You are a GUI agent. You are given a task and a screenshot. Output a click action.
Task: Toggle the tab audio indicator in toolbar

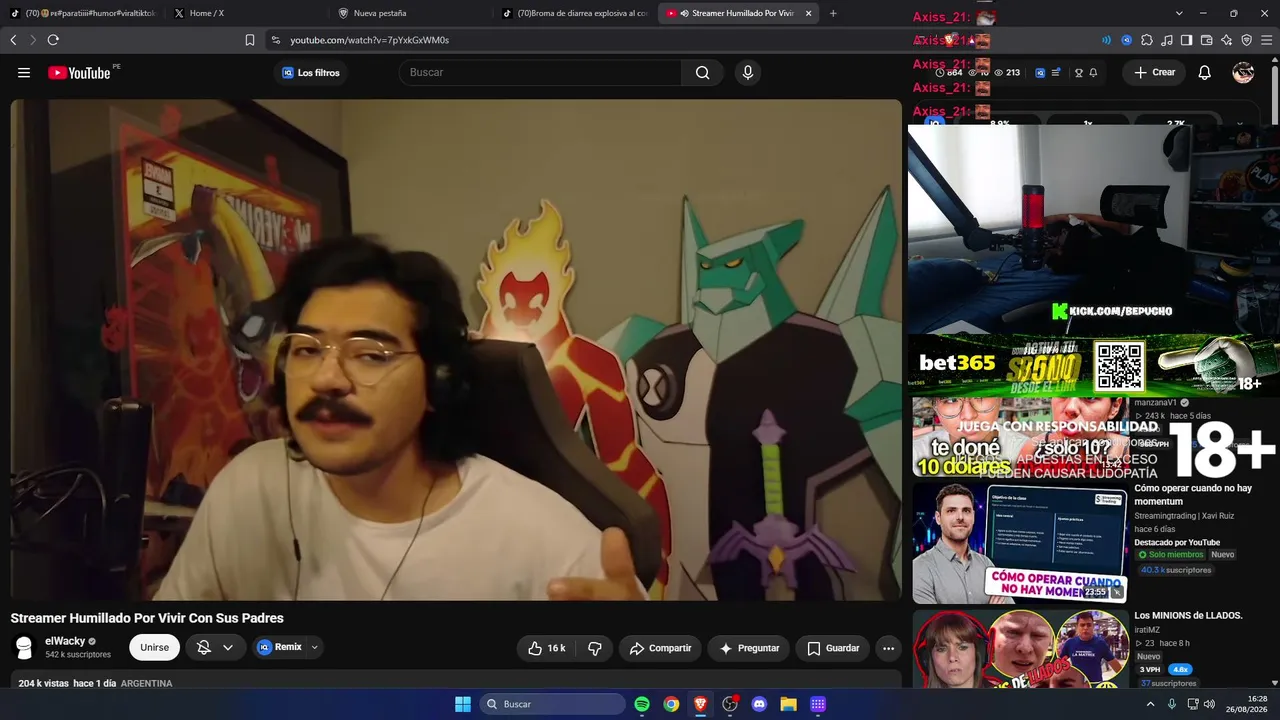click(1107, 40)
